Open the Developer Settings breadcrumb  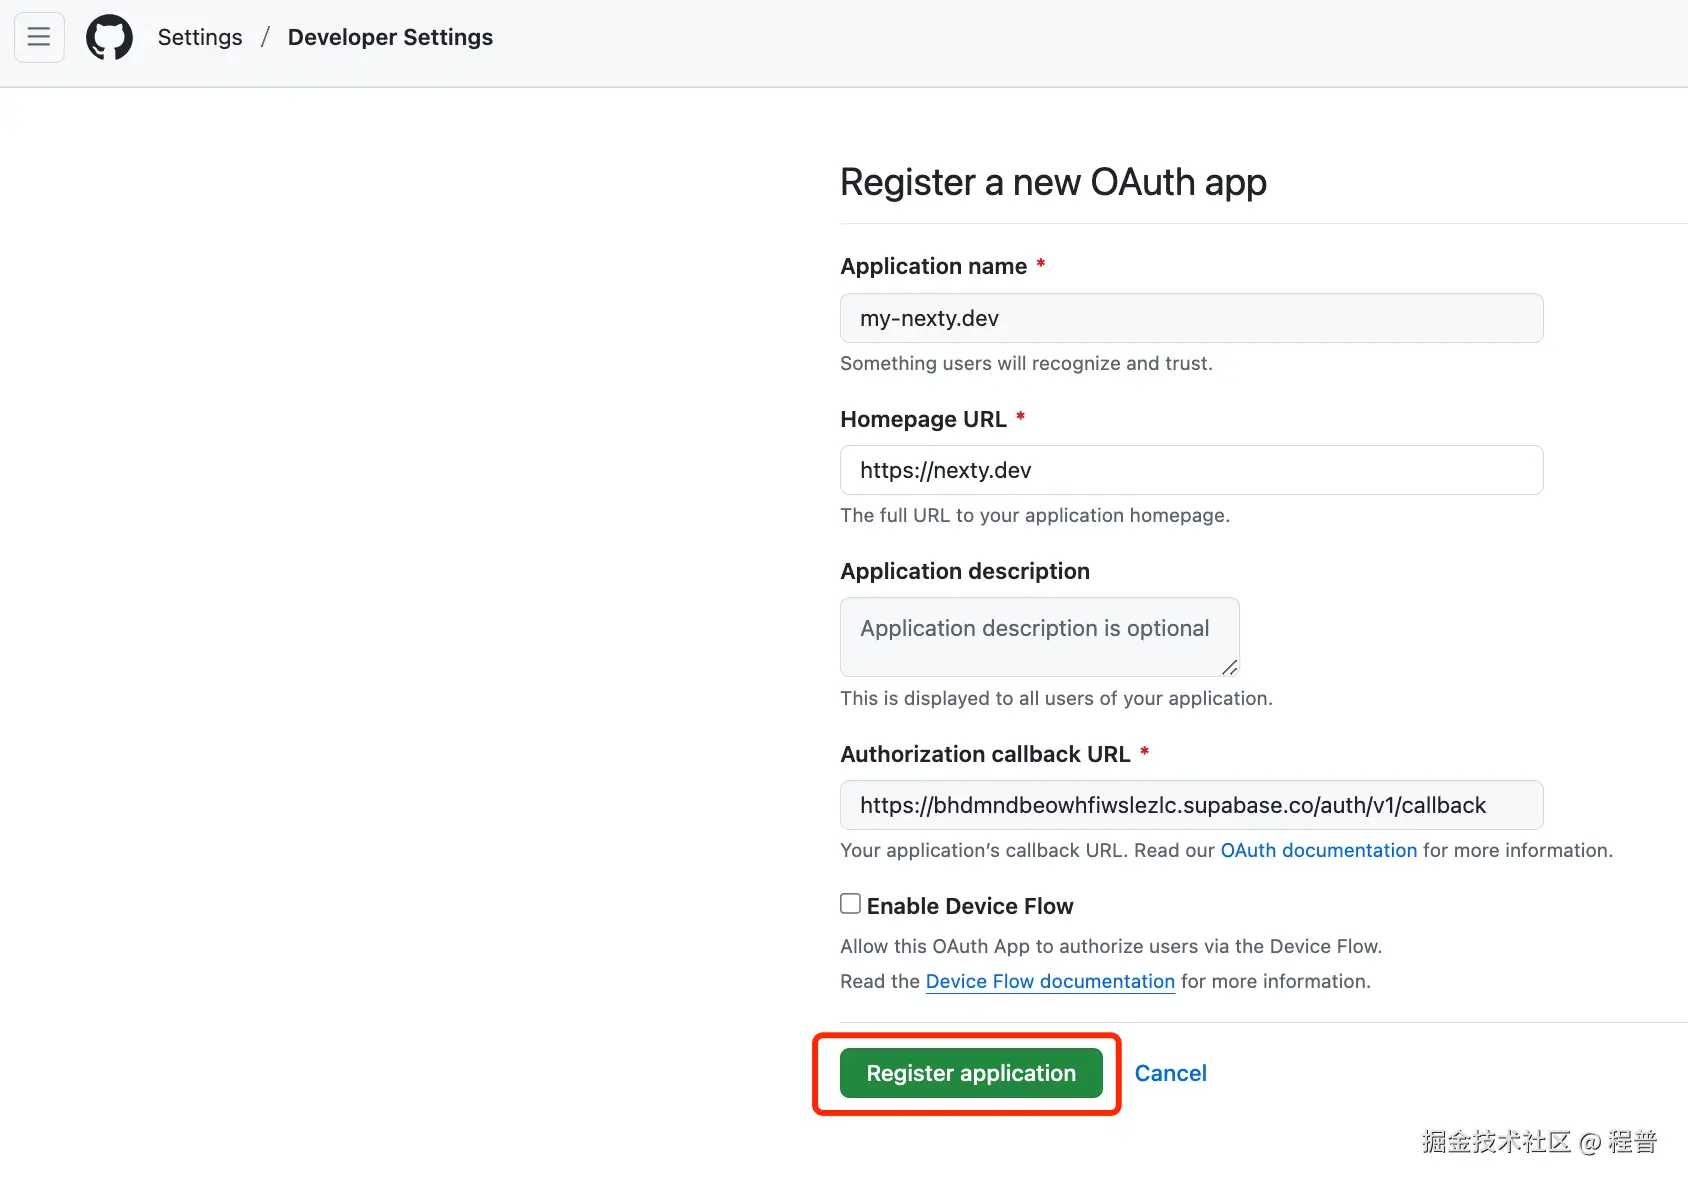390,37
